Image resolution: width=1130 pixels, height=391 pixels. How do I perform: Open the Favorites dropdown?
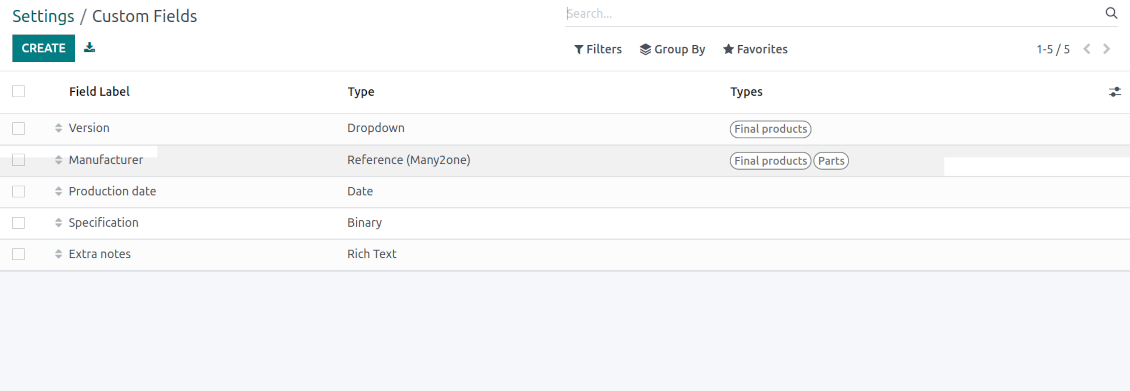pos(755,49)
